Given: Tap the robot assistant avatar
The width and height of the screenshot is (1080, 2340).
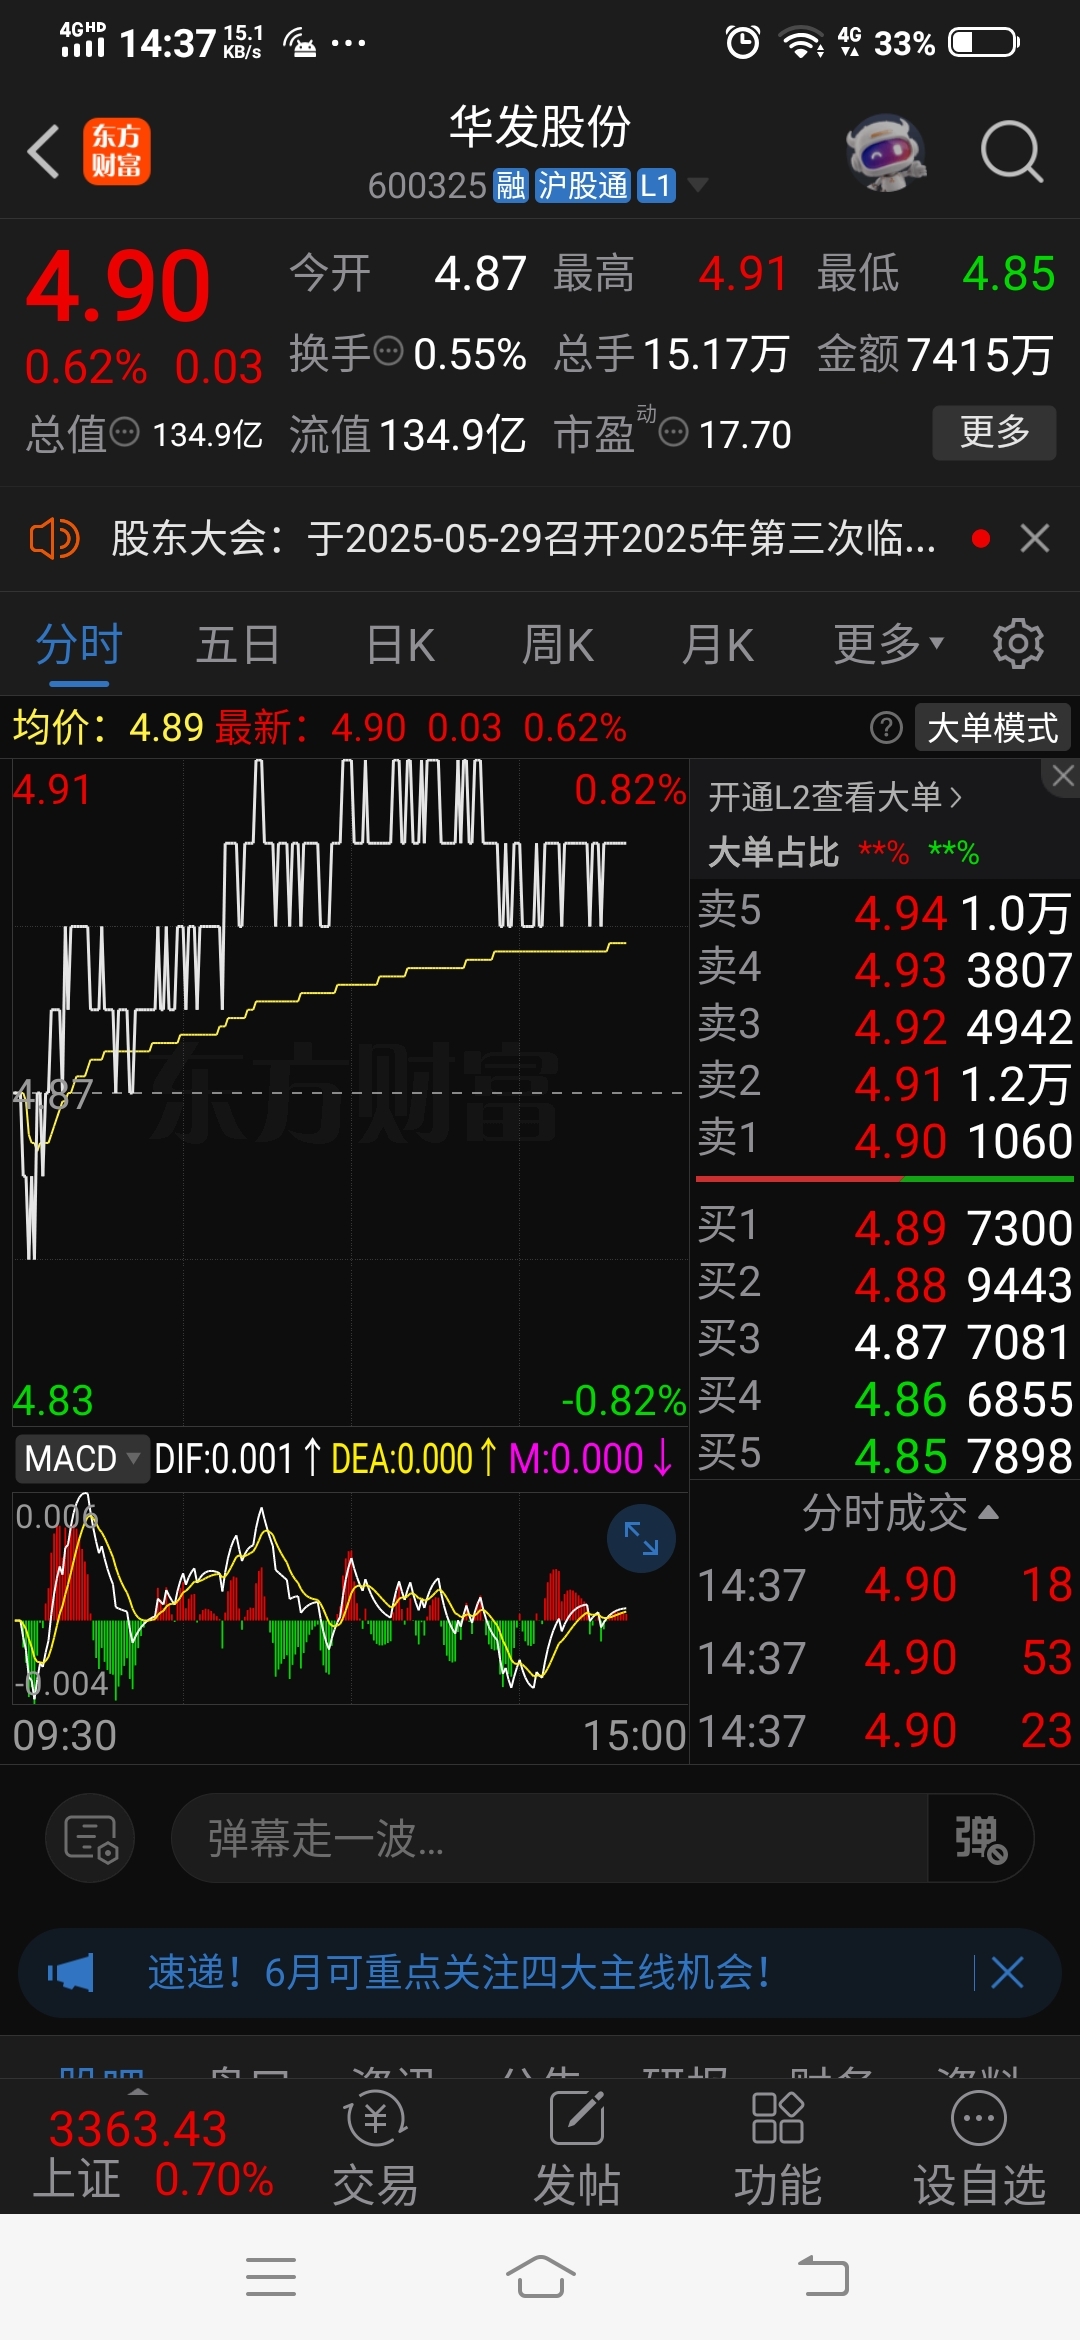Looking at the screenshot, I should 885,152.
